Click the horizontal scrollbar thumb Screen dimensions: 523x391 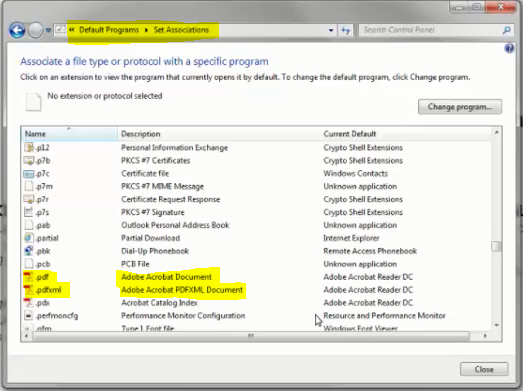(x=251, y=336)
